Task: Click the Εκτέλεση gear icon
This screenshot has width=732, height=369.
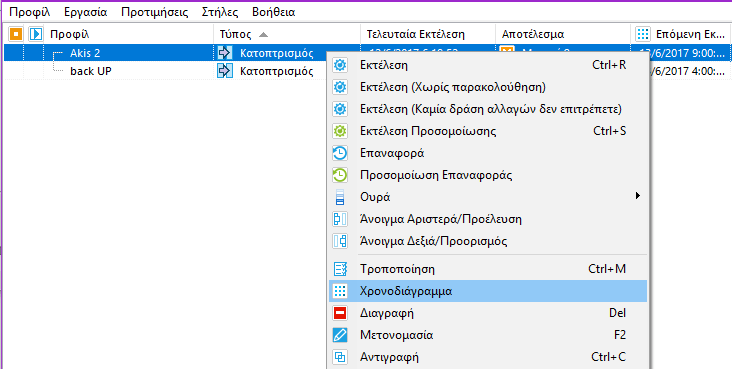Action: (340, 65)
